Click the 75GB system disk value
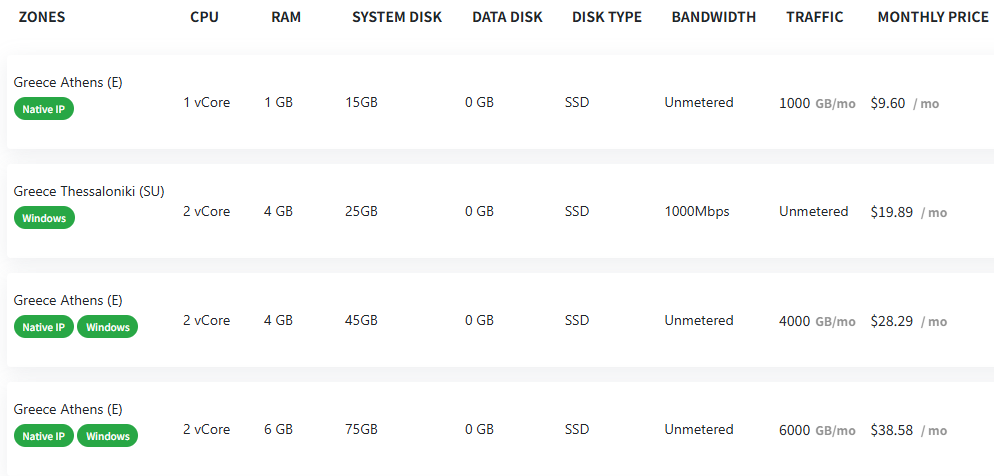This screenshot has height=476, width=994. point(361,430)
